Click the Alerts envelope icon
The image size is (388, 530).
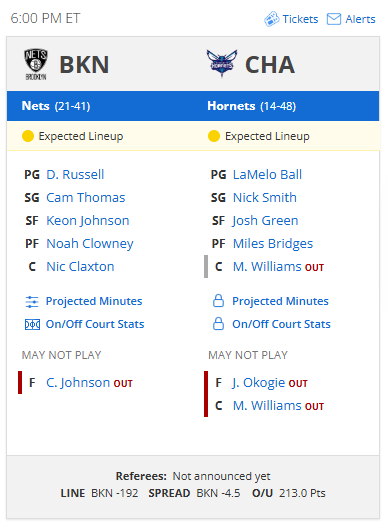[334, 19]
